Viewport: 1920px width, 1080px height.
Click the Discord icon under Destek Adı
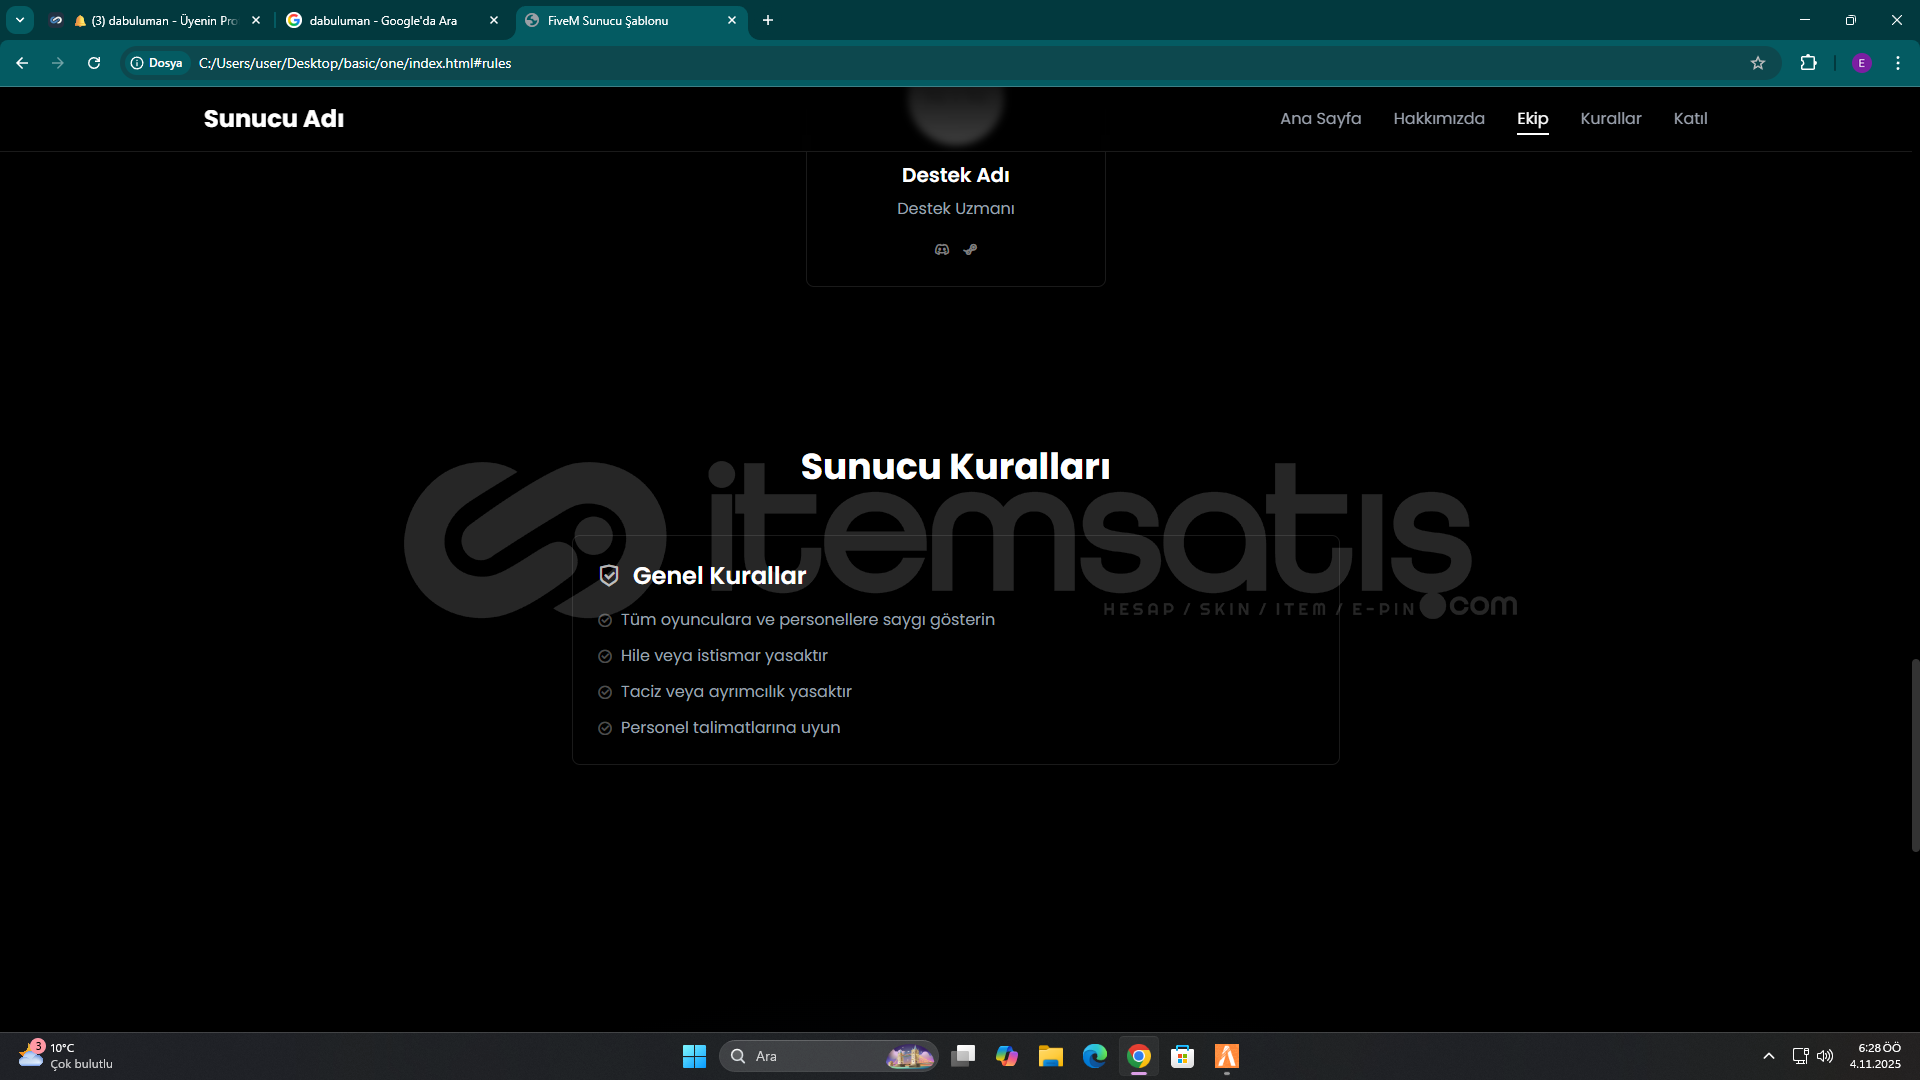coord(941,250)
